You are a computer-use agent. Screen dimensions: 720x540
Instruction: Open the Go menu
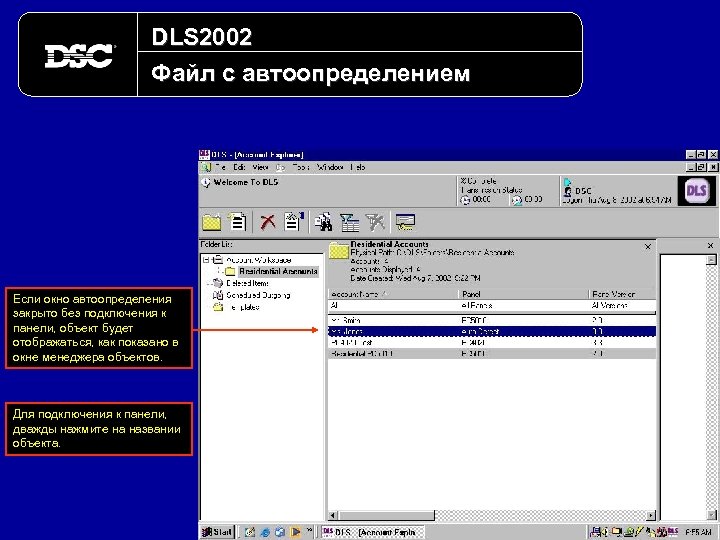coord(280,167)
